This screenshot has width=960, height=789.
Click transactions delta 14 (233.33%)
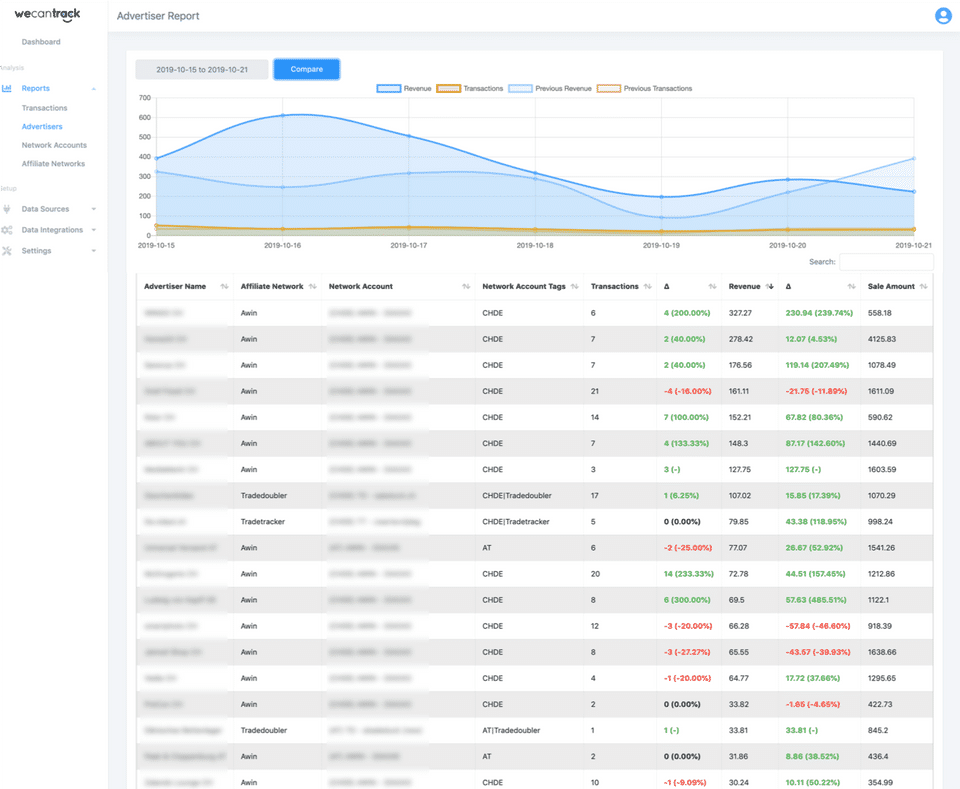tap(688, 574)
